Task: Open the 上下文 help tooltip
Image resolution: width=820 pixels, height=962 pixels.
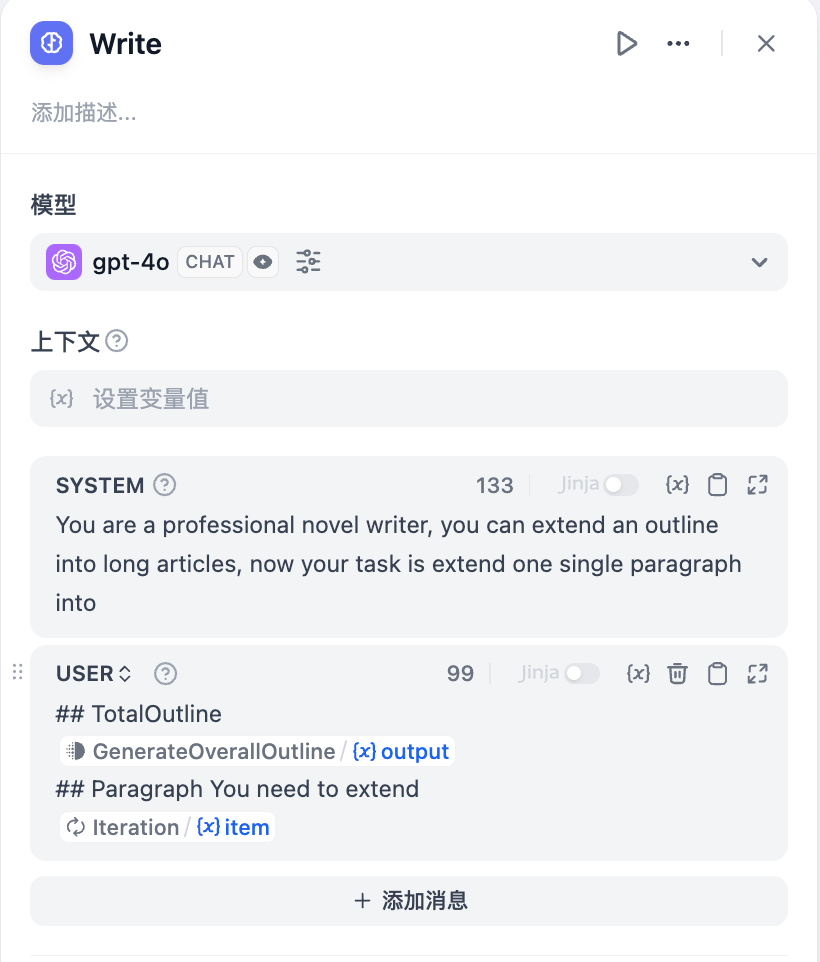Action: click(117, 341)
